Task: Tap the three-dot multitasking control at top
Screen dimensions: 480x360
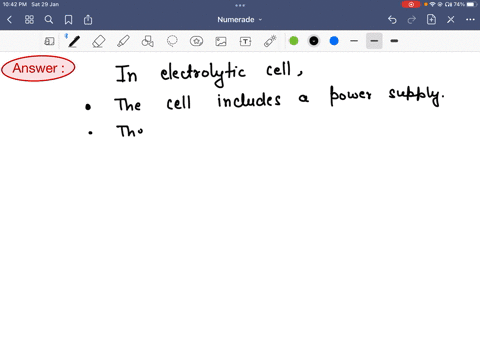Action: (240, 5)
